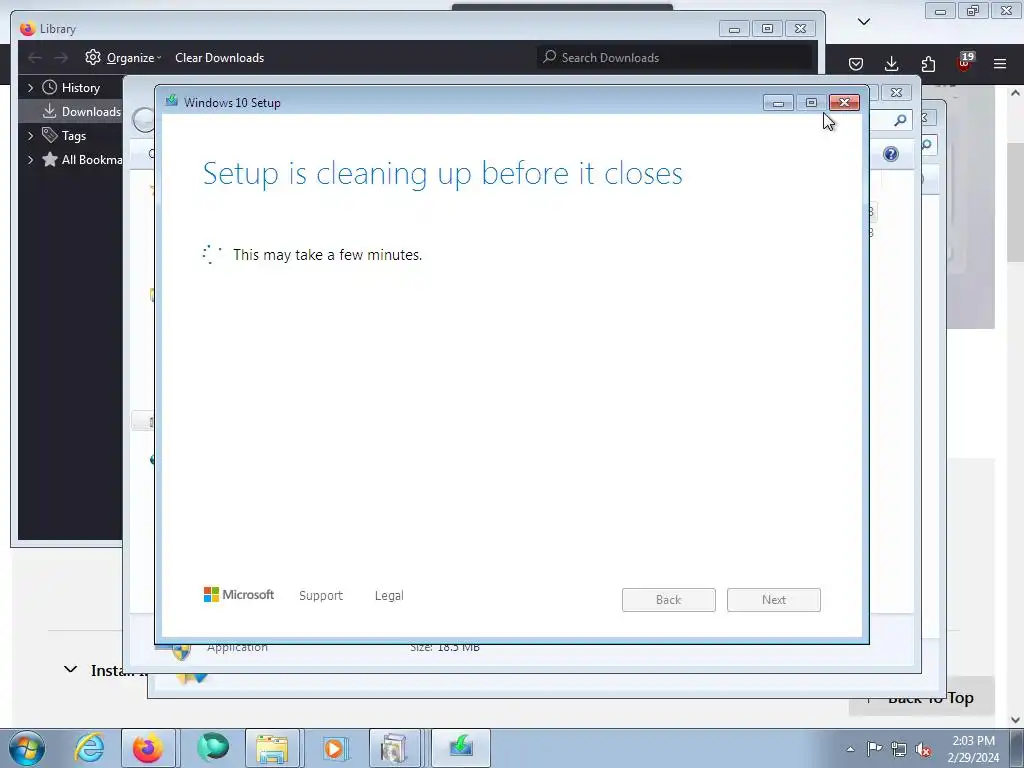Minimize the Windows 10 Setup window
The height and width of the screenshot is (768, 1024).
tap(778, 103)
